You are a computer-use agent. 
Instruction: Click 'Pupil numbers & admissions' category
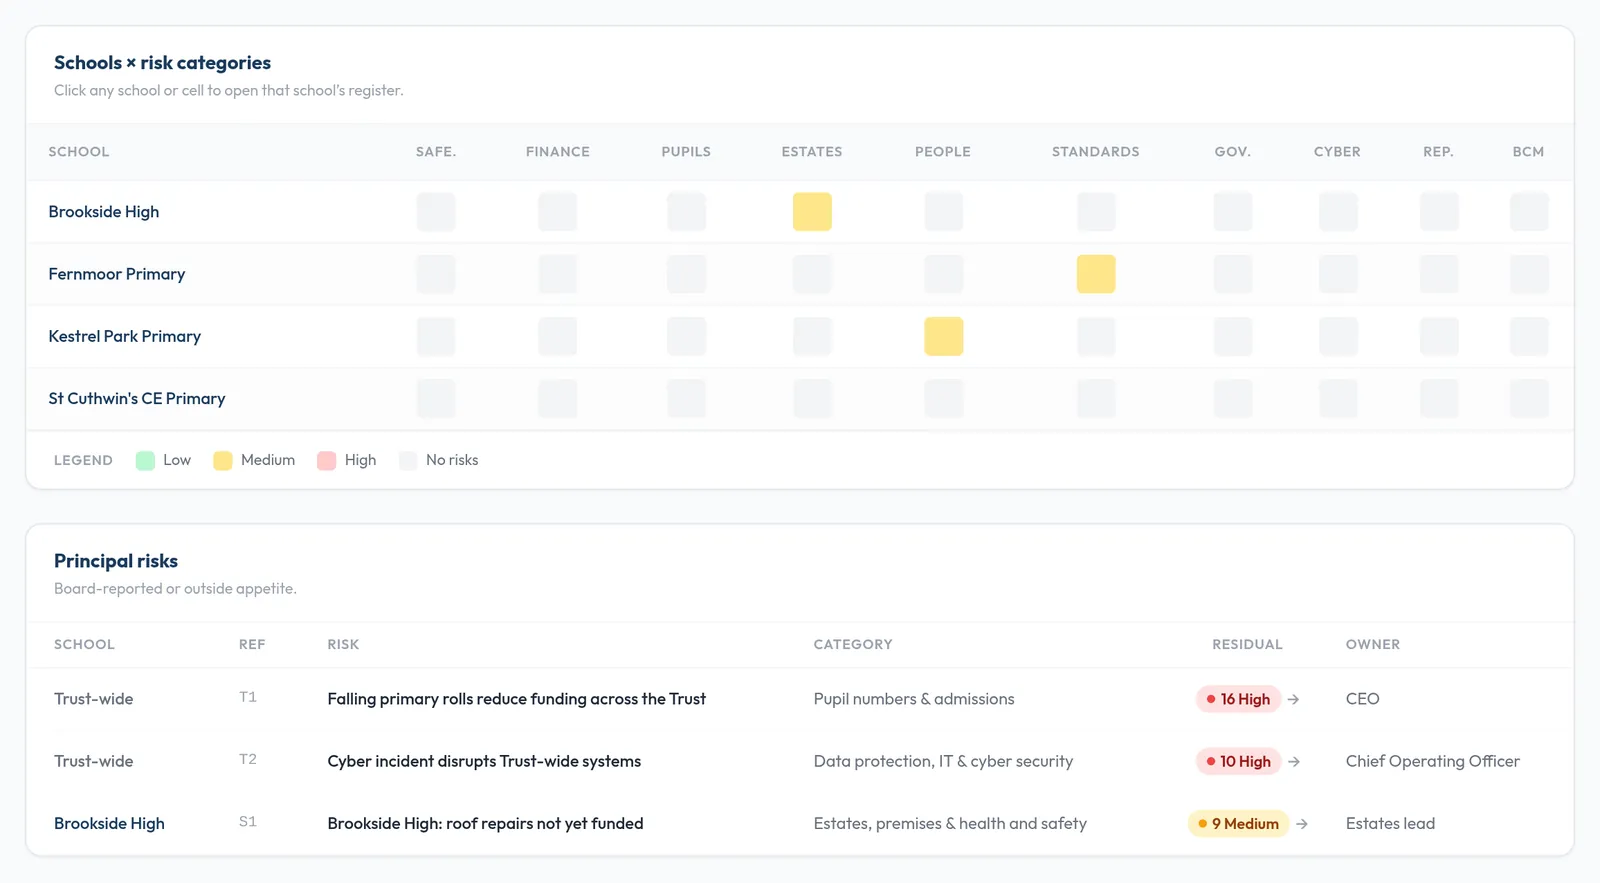[914, 699]
